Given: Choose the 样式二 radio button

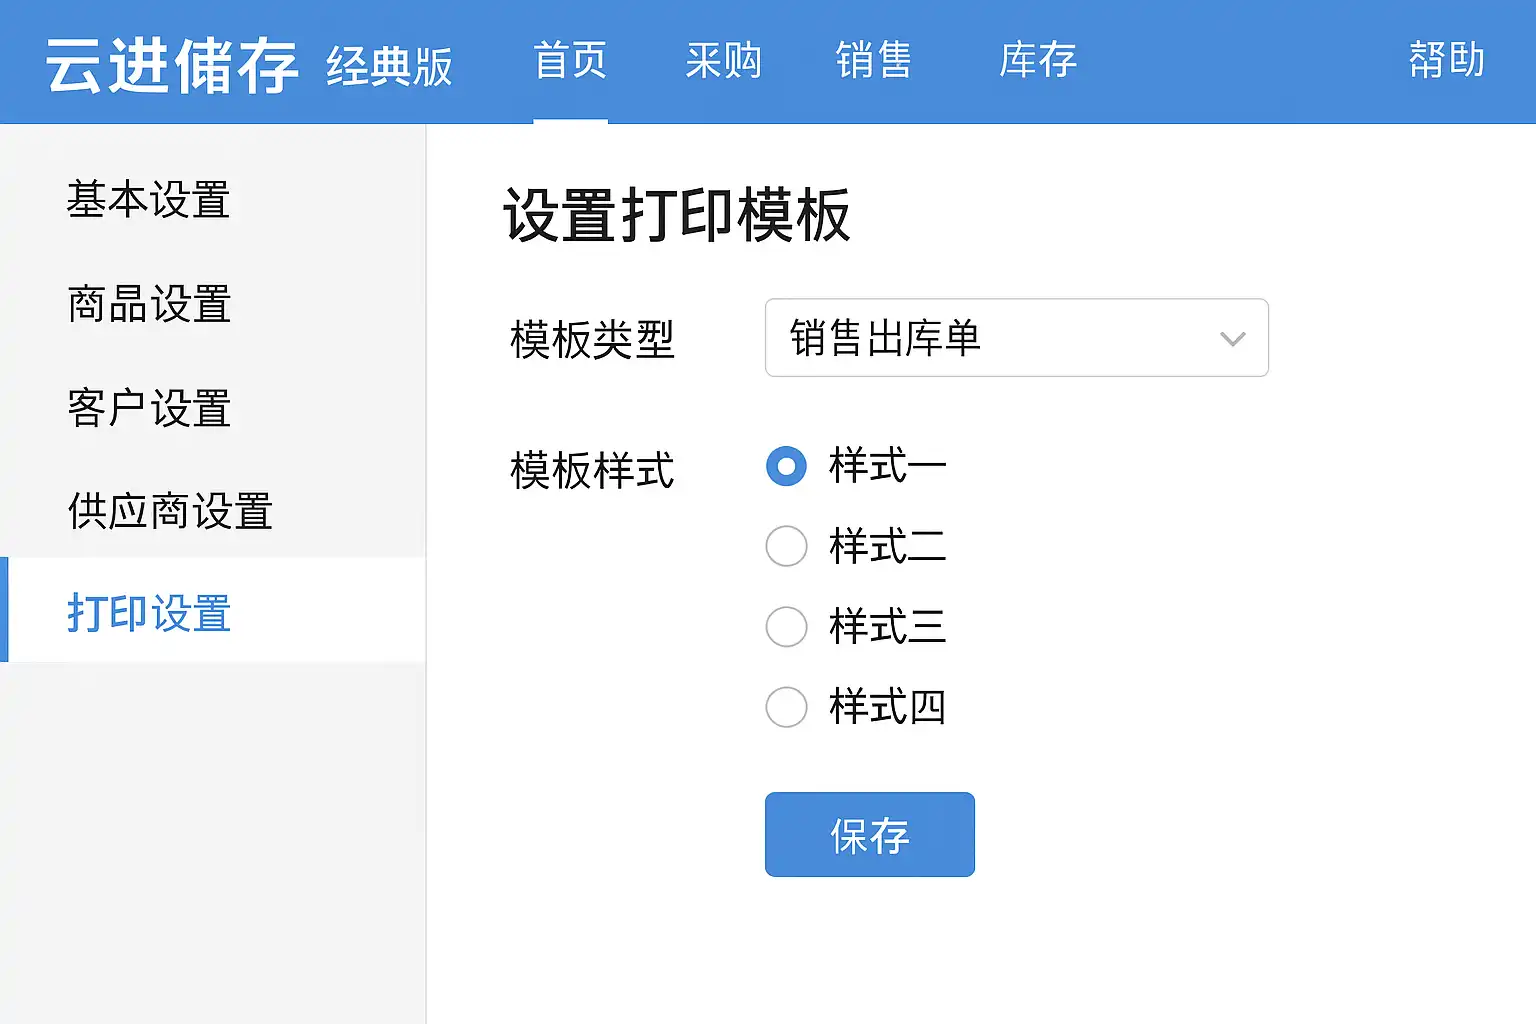Looking at the screenshot, I should (786, 546).
